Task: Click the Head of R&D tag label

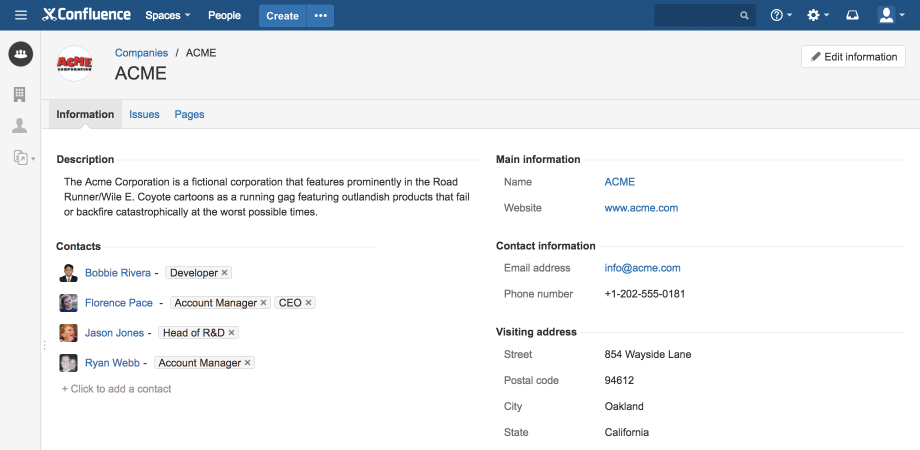Action: click(194, 333)
